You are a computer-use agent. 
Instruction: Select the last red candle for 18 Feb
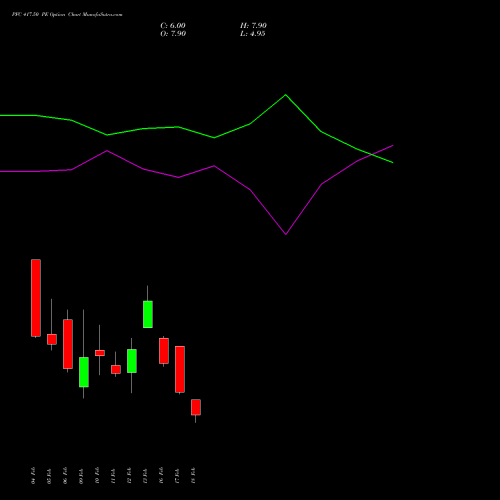[196, 407]
